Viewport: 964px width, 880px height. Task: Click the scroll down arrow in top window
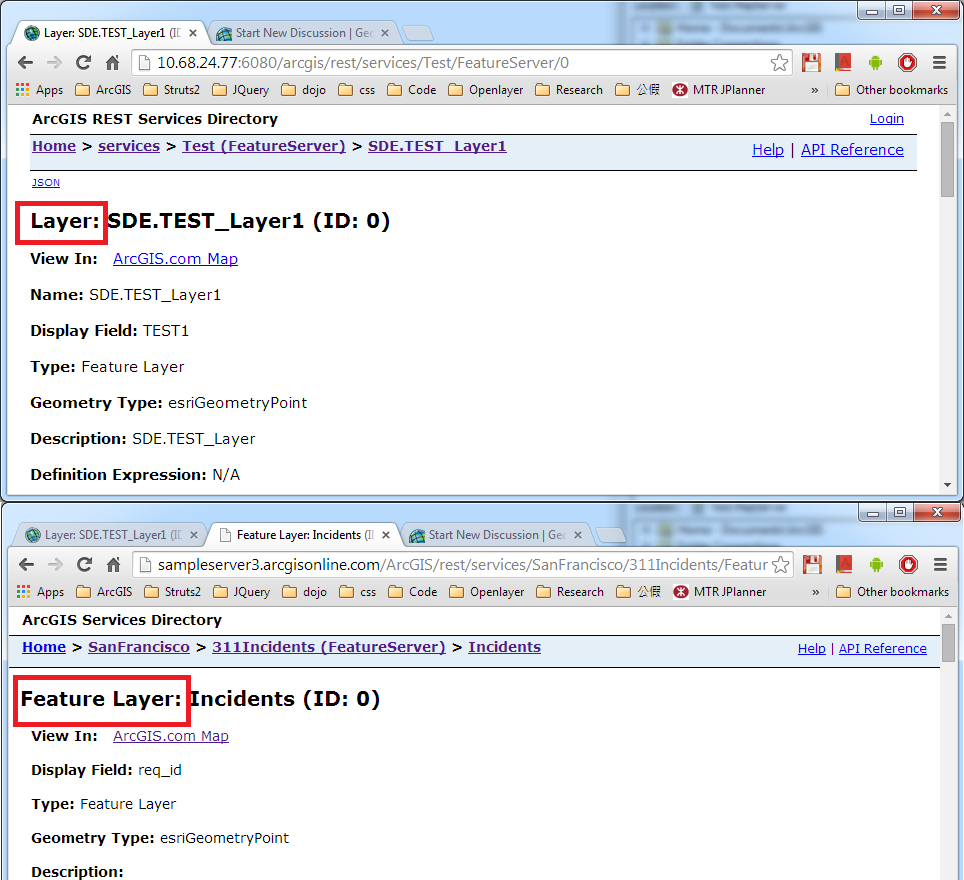tap(947, 485)
